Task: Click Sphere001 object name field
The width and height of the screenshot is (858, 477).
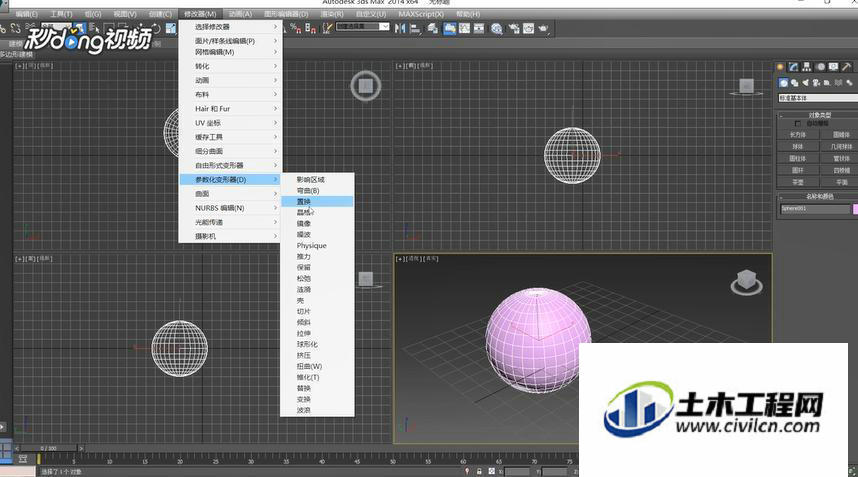Action: point(815,209)
